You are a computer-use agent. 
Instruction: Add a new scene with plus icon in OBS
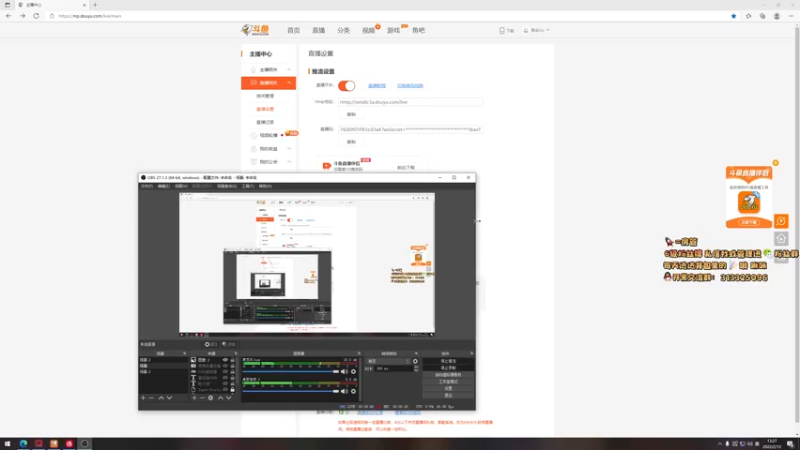click(143, 398)
